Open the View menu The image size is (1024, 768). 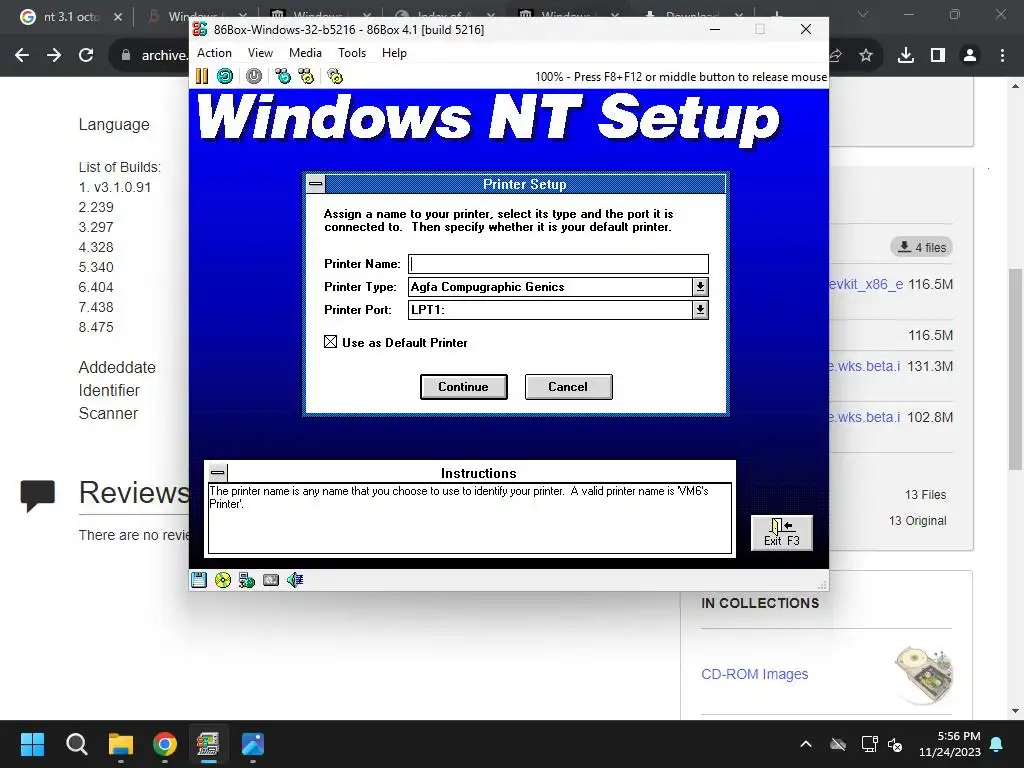click(260, 53)
